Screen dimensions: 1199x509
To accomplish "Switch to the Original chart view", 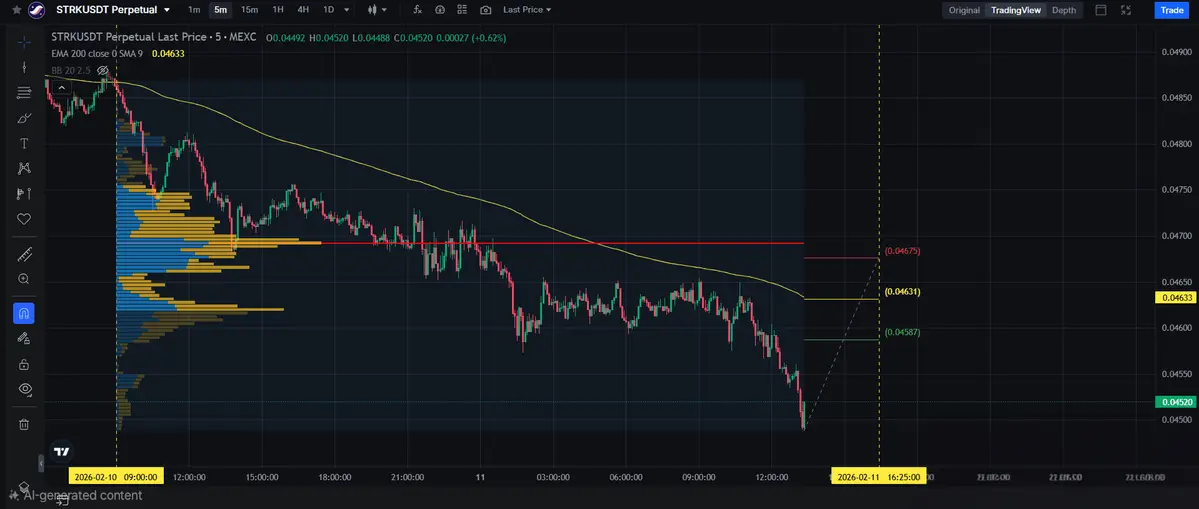I will [964, 10].
